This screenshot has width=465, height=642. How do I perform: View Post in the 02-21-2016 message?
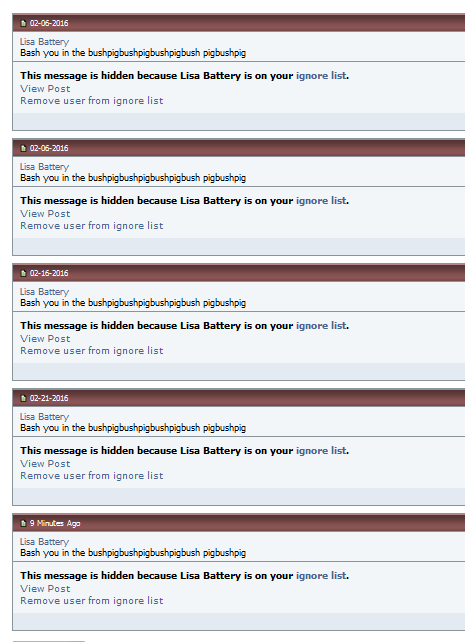45,463
